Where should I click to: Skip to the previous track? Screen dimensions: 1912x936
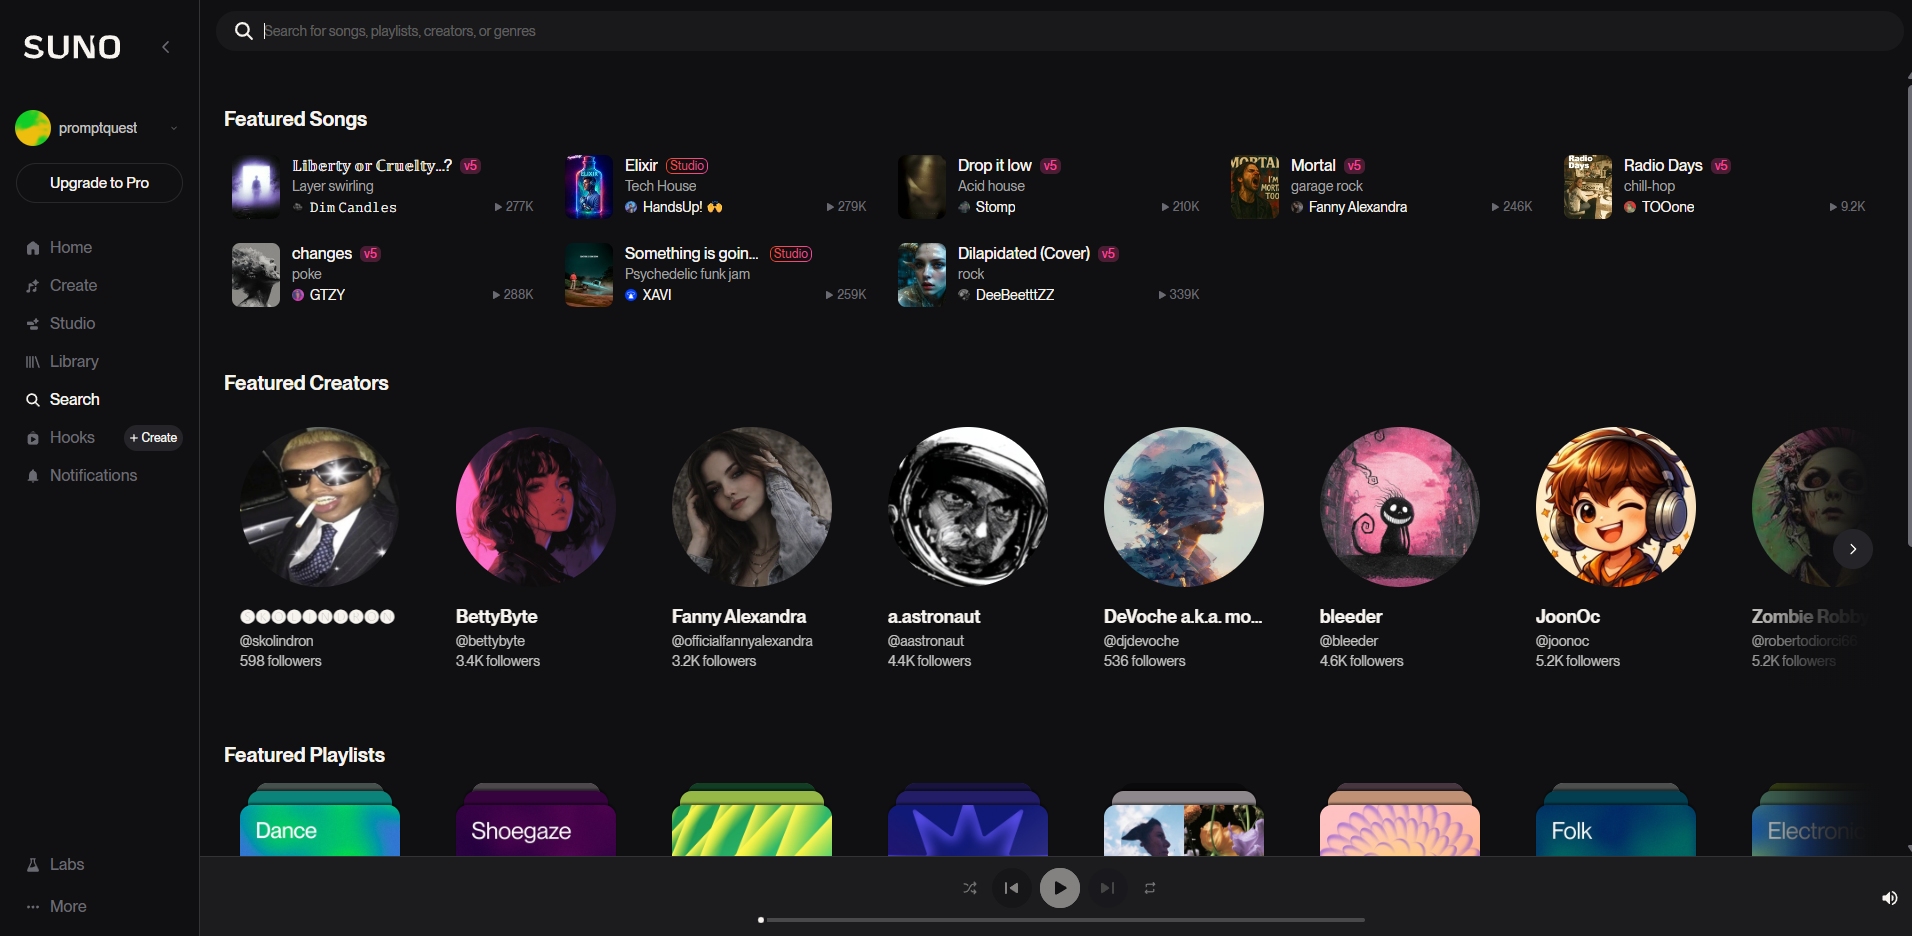click(x=1012, y=888)
